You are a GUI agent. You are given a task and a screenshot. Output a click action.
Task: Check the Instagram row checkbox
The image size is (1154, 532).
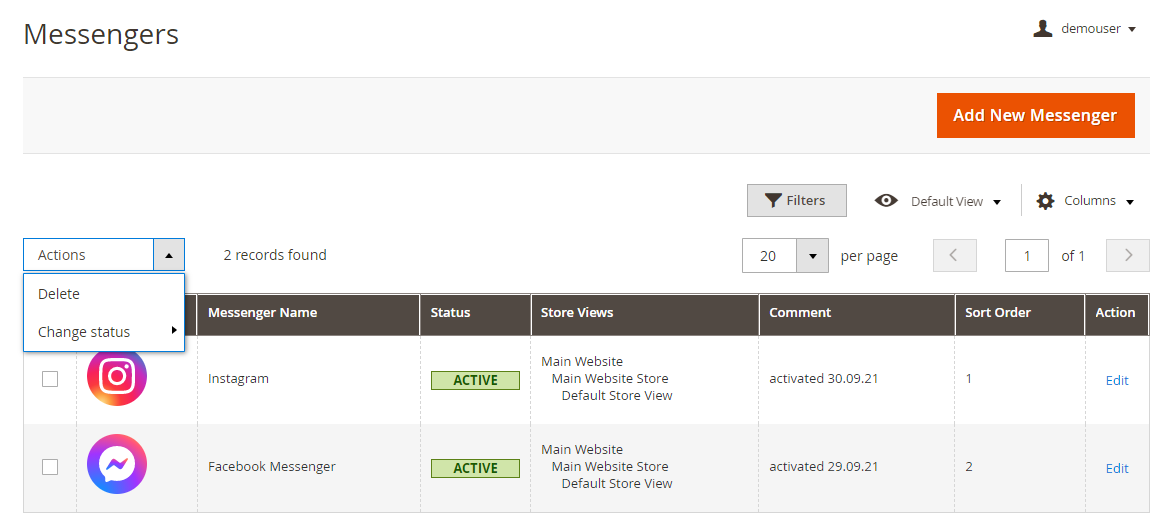click(50, 379)
